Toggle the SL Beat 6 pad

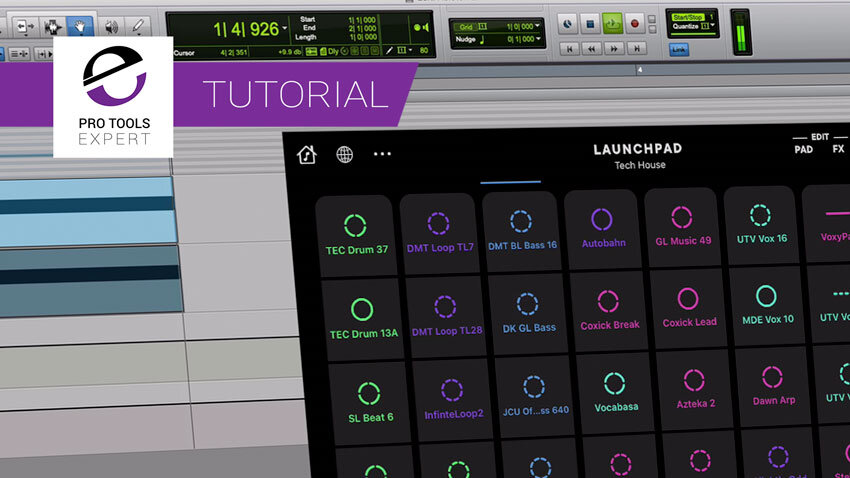(x=370, y=403)
